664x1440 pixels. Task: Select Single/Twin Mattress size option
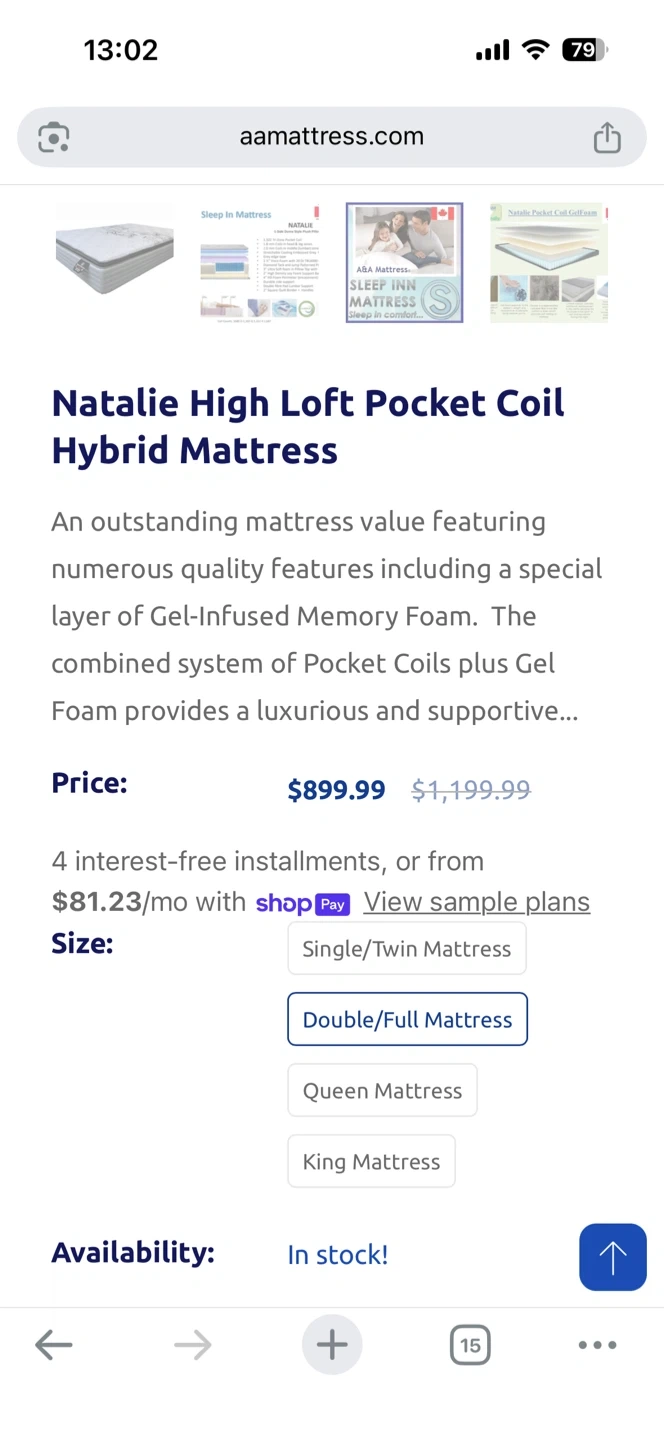(406, 949)
